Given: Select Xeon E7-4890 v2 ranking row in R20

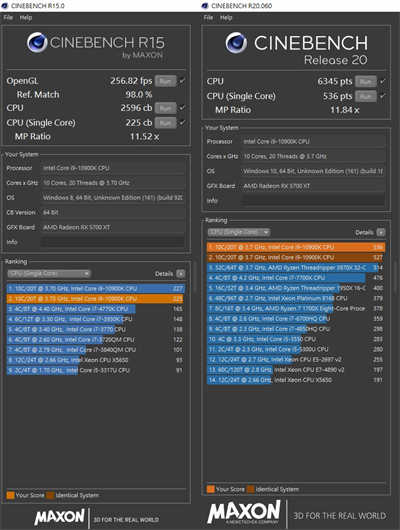Looking at the screenshot, I should pos(296,370).
